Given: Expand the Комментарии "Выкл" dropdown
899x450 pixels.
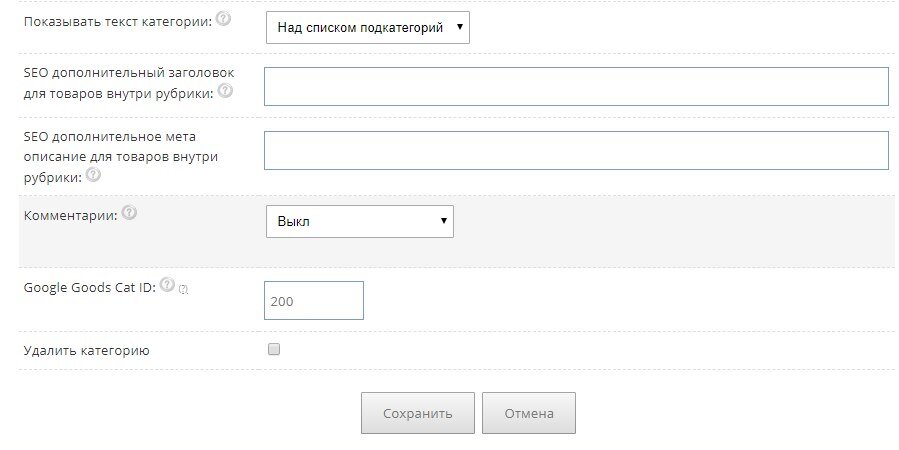Looking at the screenshot, I should click(x=359, y=221).
